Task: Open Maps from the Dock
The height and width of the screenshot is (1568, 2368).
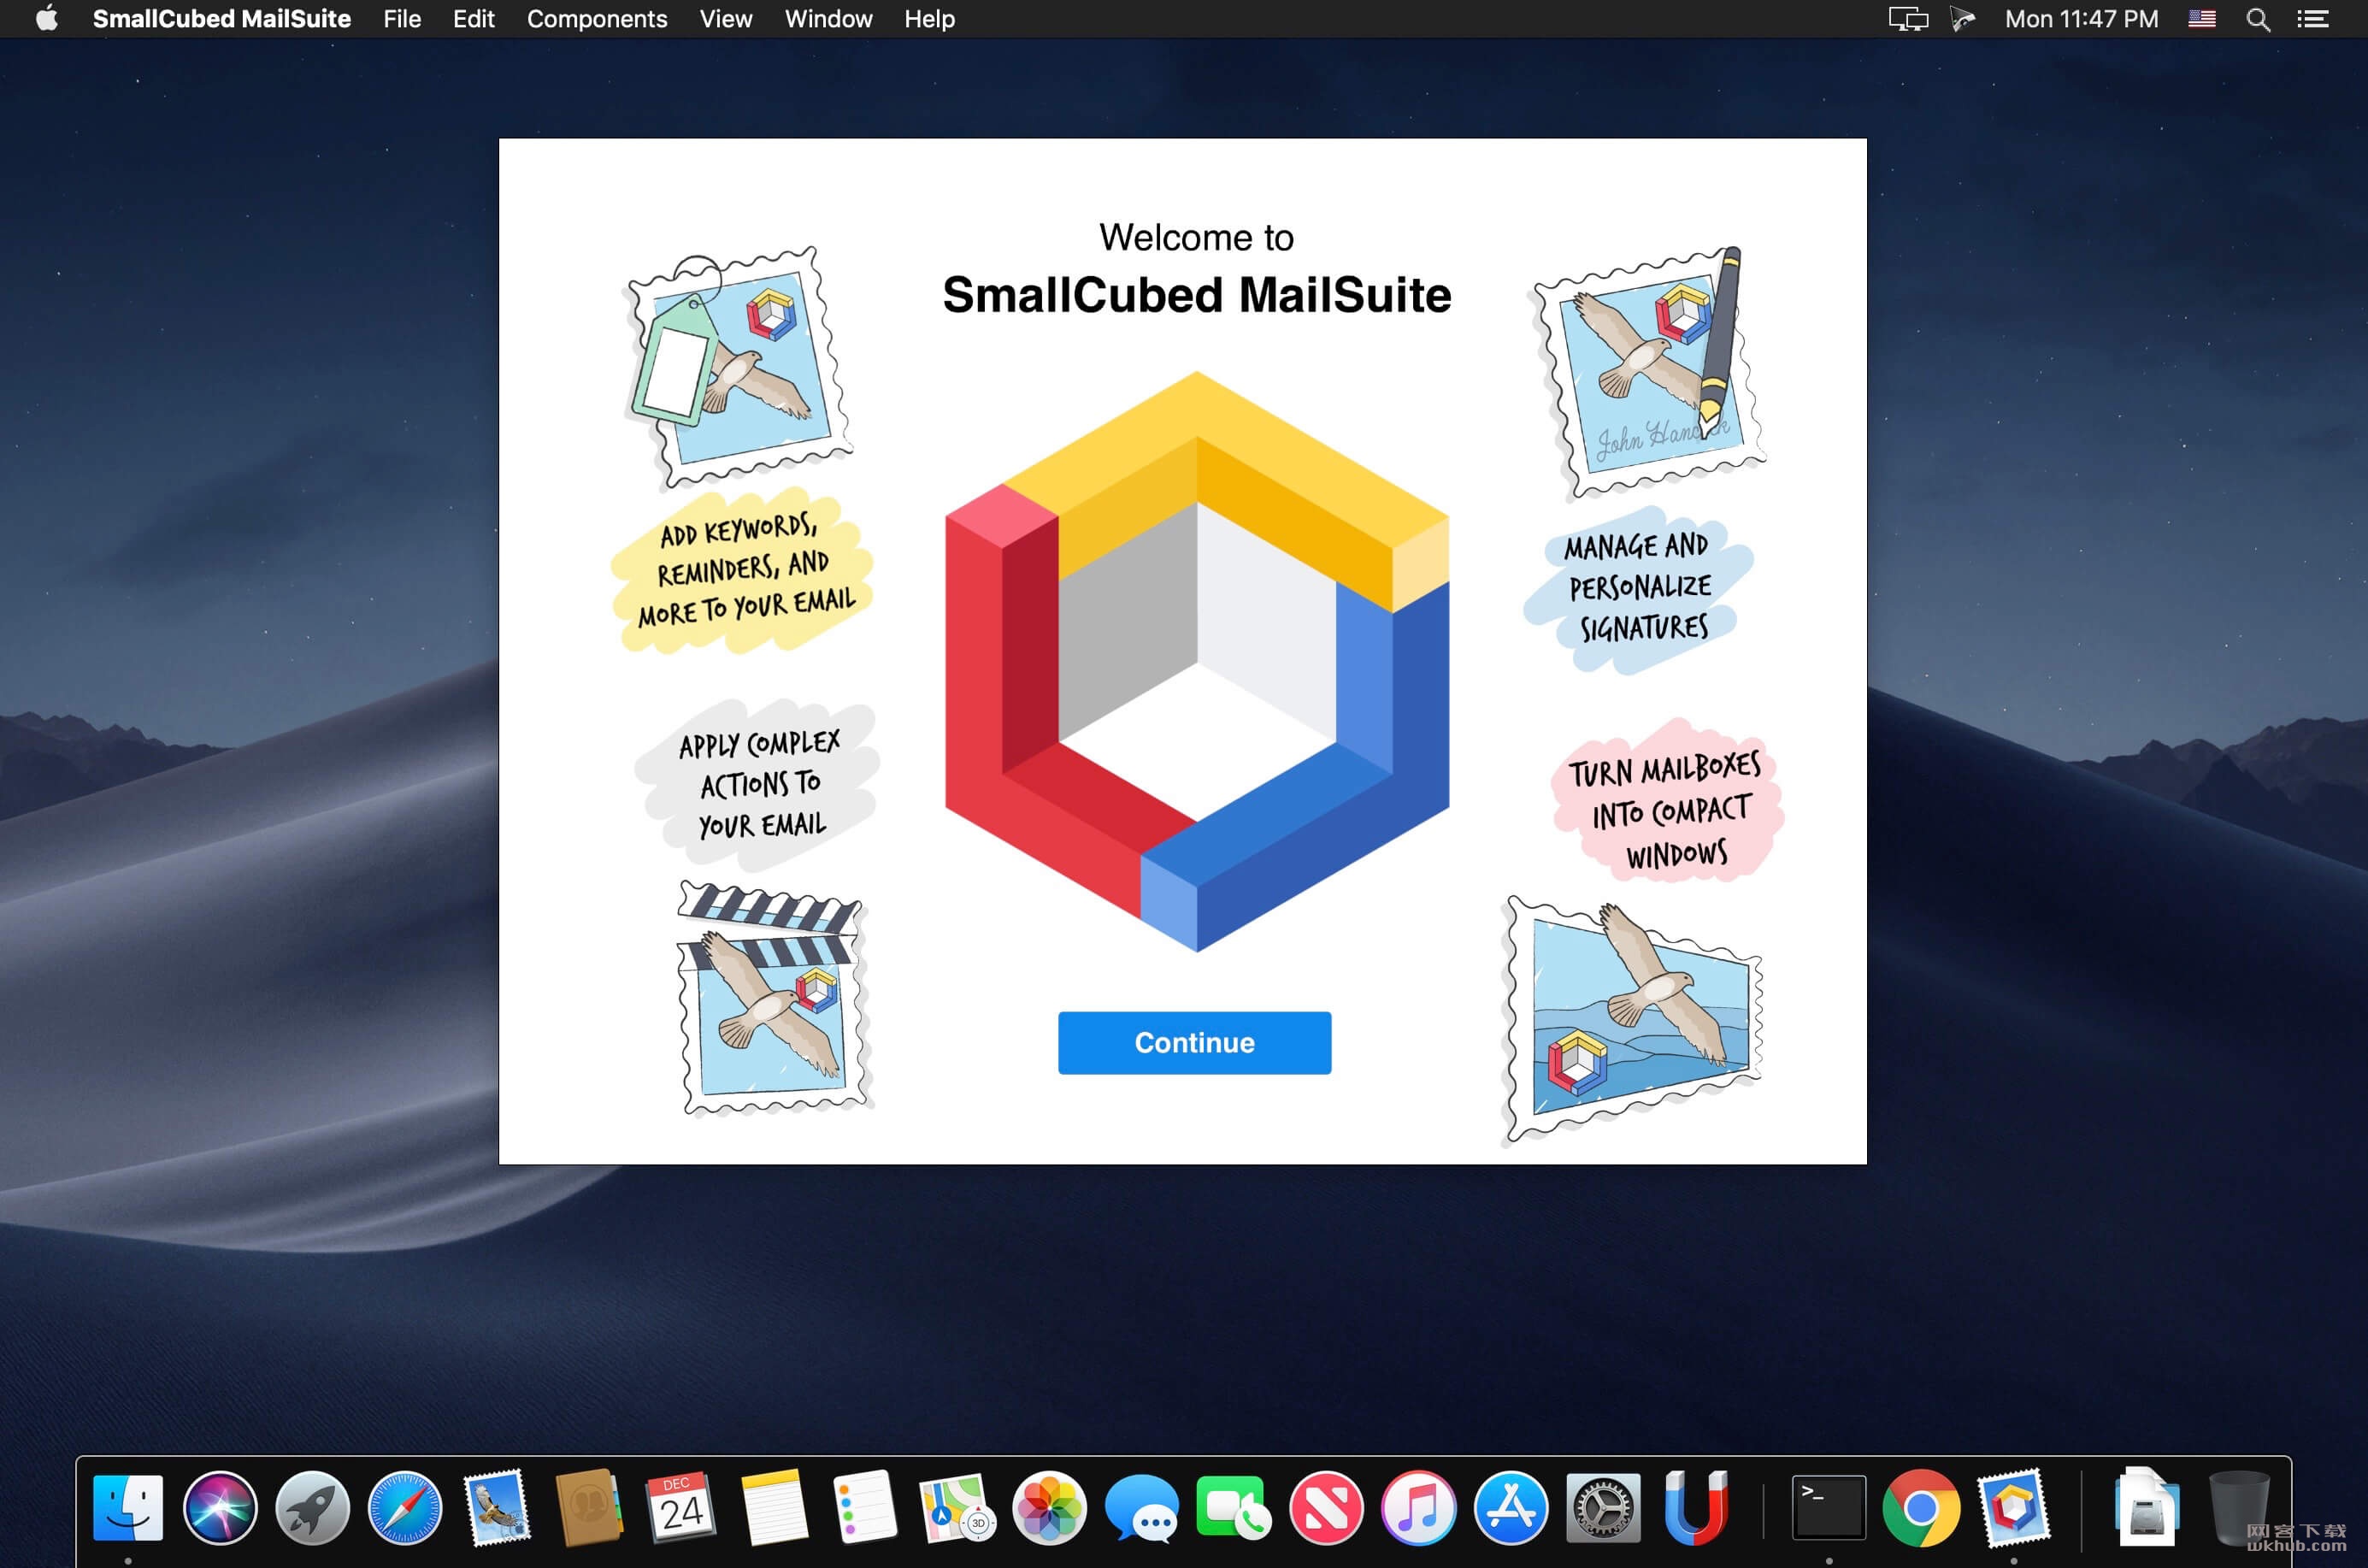Action: pos(957,1507)
